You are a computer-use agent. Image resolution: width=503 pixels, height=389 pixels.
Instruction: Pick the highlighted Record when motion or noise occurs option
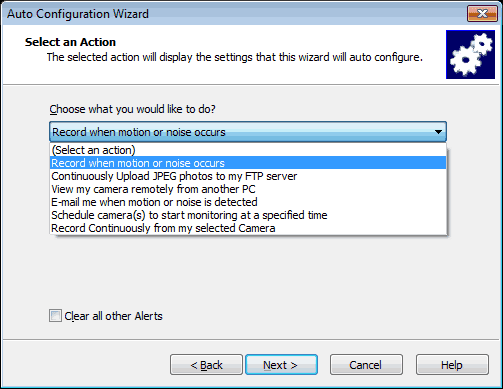click(x=248, y=163)
